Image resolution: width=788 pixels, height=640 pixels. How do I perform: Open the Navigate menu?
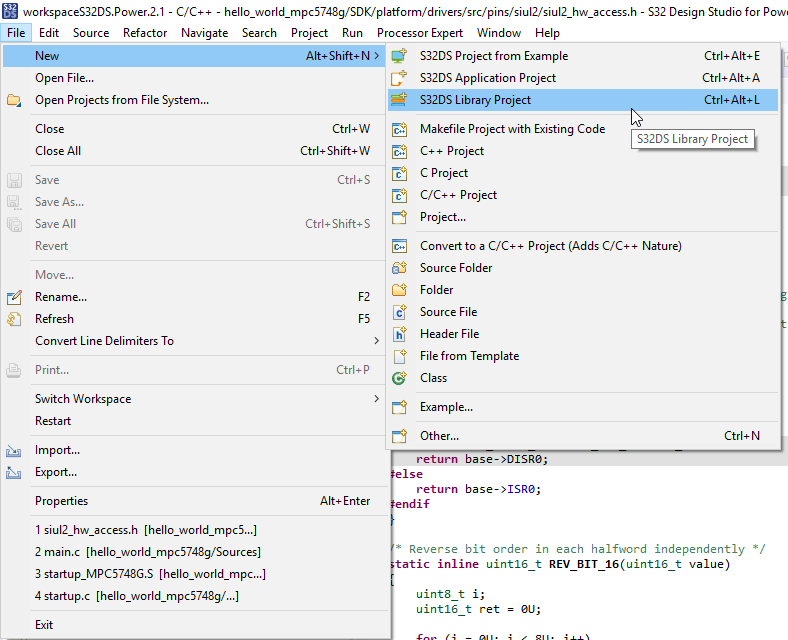coord(205,33)
